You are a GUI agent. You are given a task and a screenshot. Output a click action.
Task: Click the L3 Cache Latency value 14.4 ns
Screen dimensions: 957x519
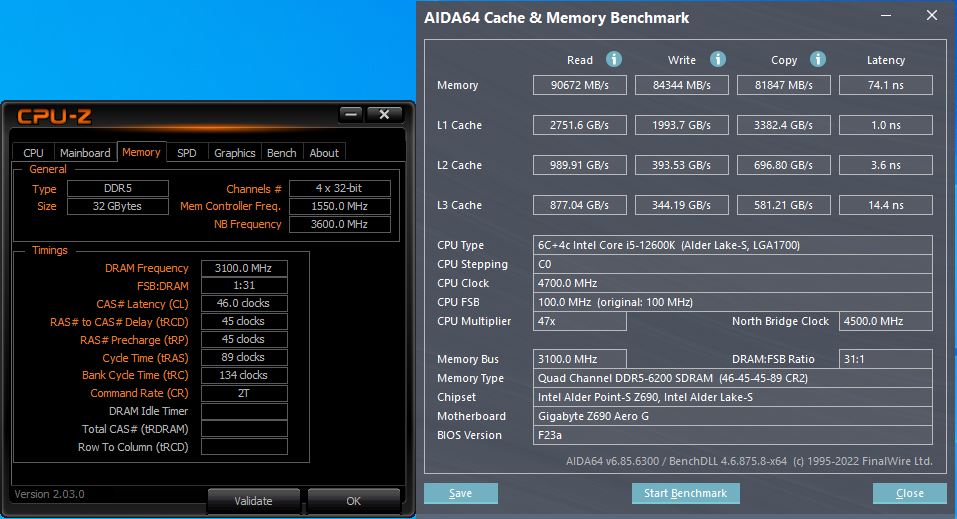pos(886,205)
